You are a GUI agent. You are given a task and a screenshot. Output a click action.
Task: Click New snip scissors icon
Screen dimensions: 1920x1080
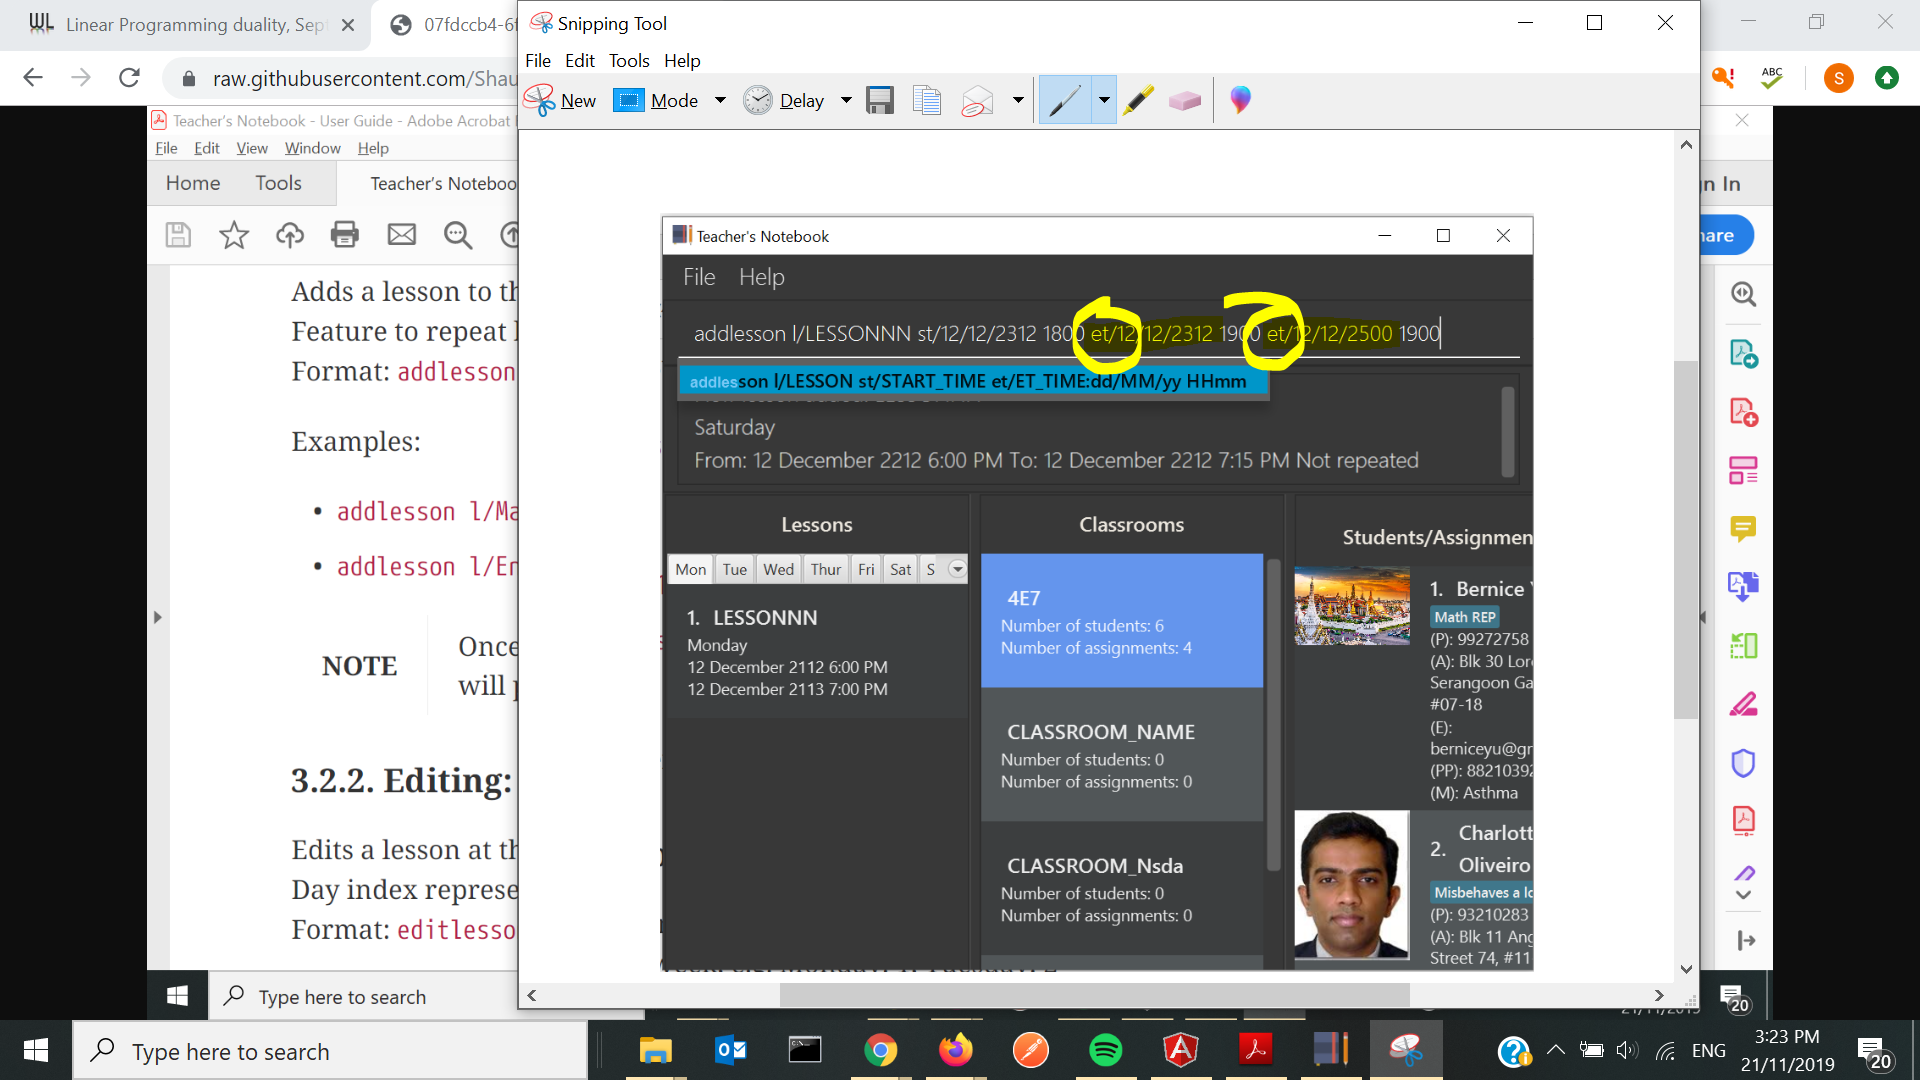540,100
